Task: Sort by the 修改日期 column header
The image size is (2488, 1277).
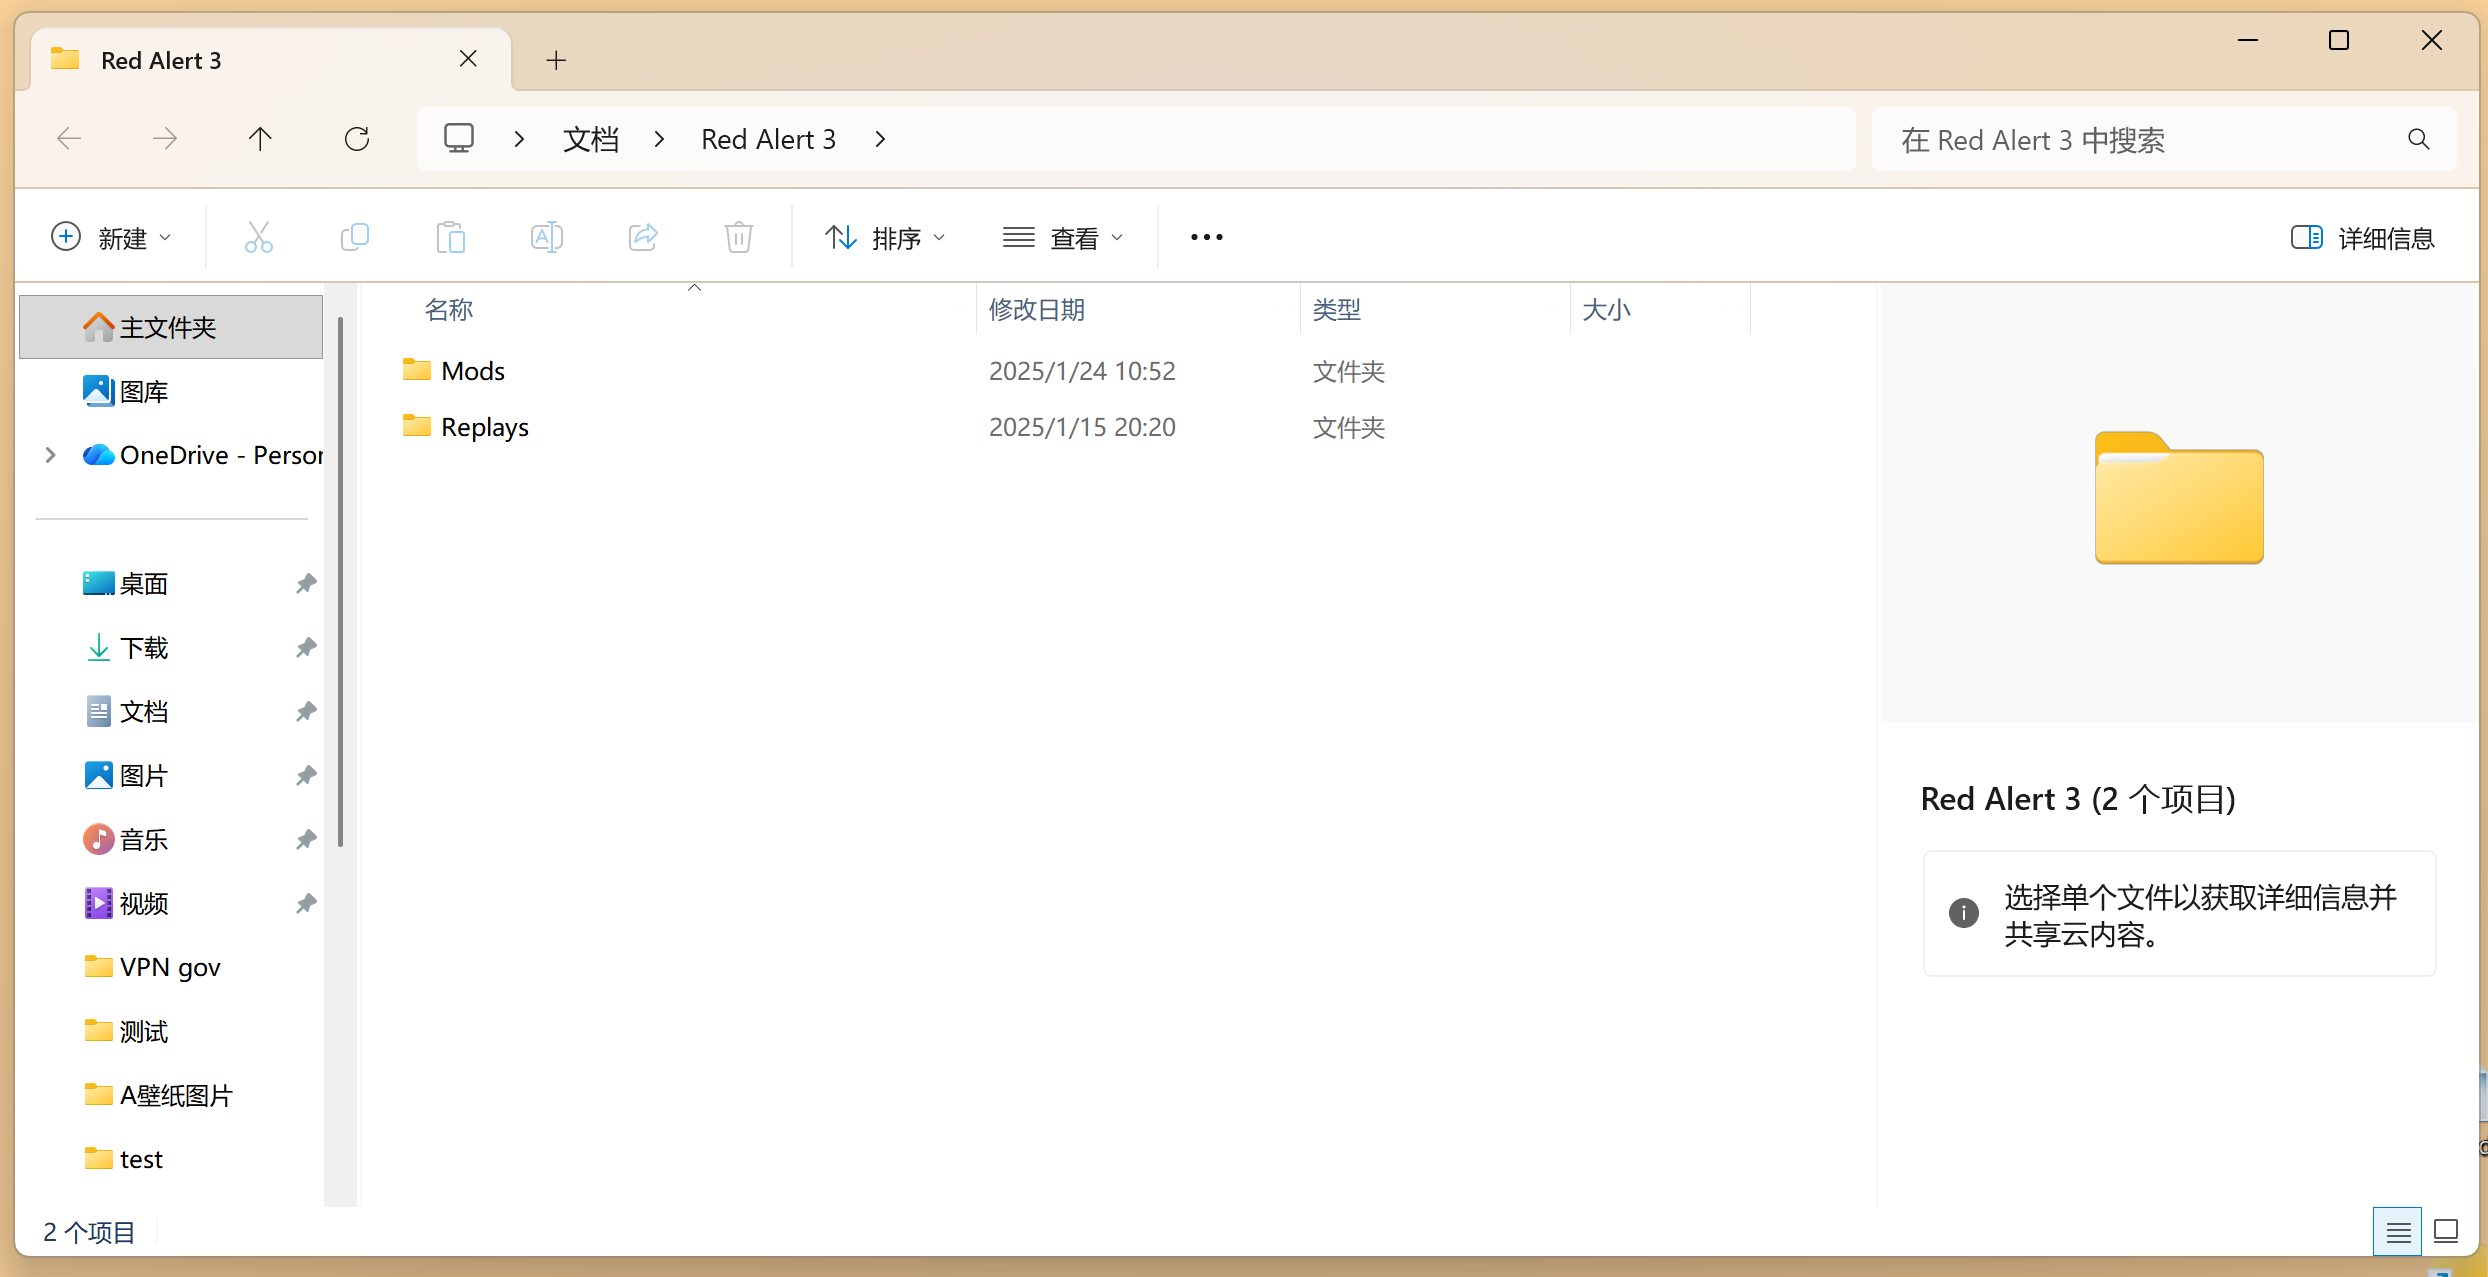Action: (1037, 310)
